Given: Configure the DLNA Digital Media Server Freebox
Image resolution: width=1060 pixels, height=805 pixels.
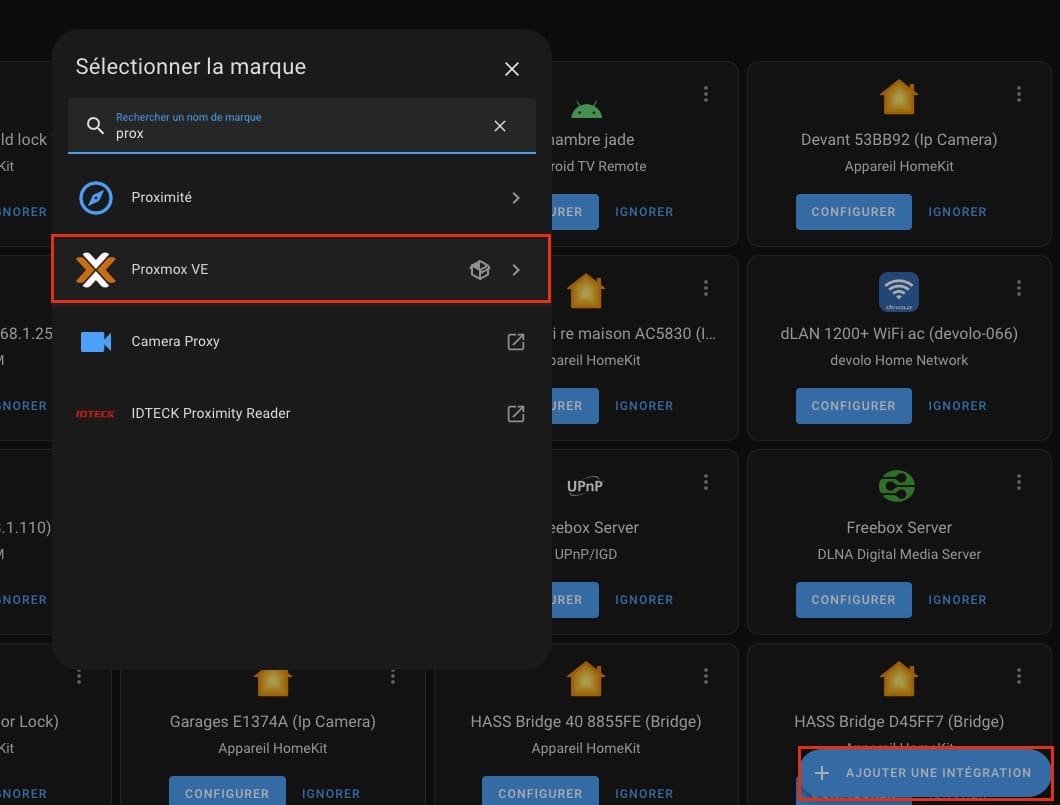Looking at the screenshot, I should [853, 600].
